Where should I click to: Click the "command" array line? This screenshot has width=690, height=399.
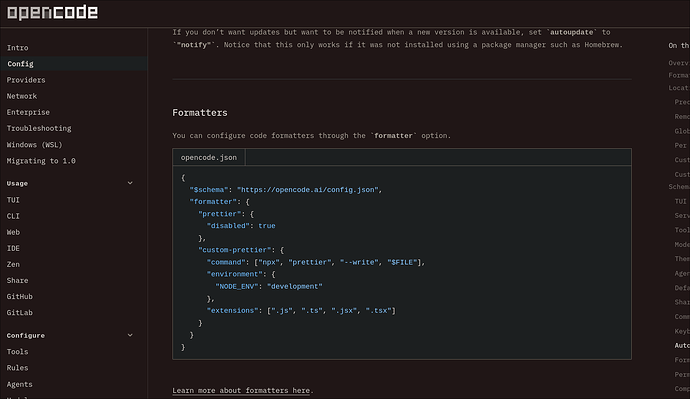tap(316, 262)
